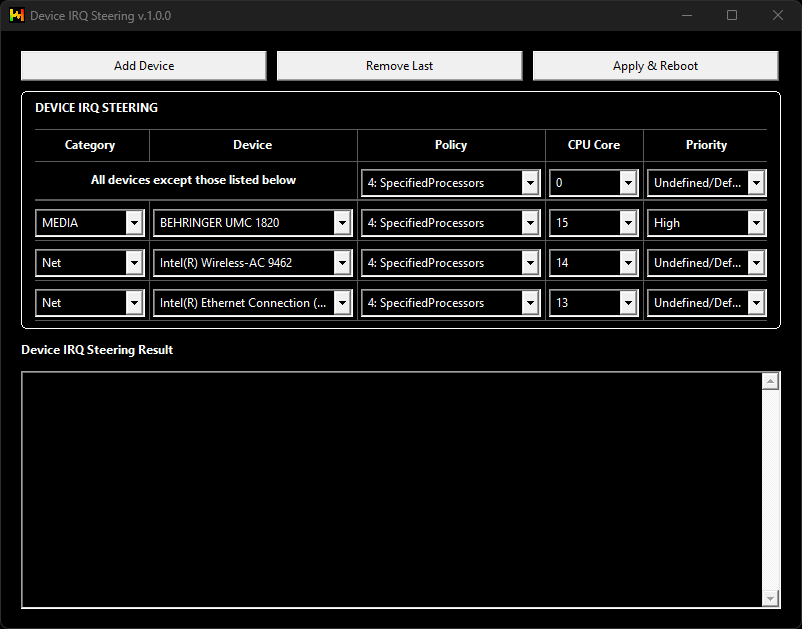The width and height of the screenshot is (802, 629).
Task: Open CPU Core dropdown showing 0
Action: 593,183
